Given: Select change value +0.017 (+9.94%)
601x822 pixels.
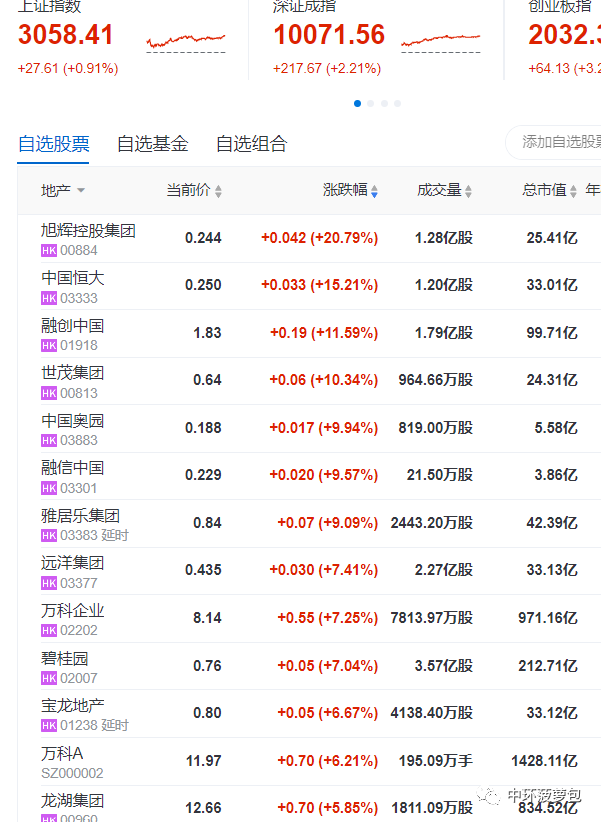Looking at the screenshot, I should tap(324, 428).
